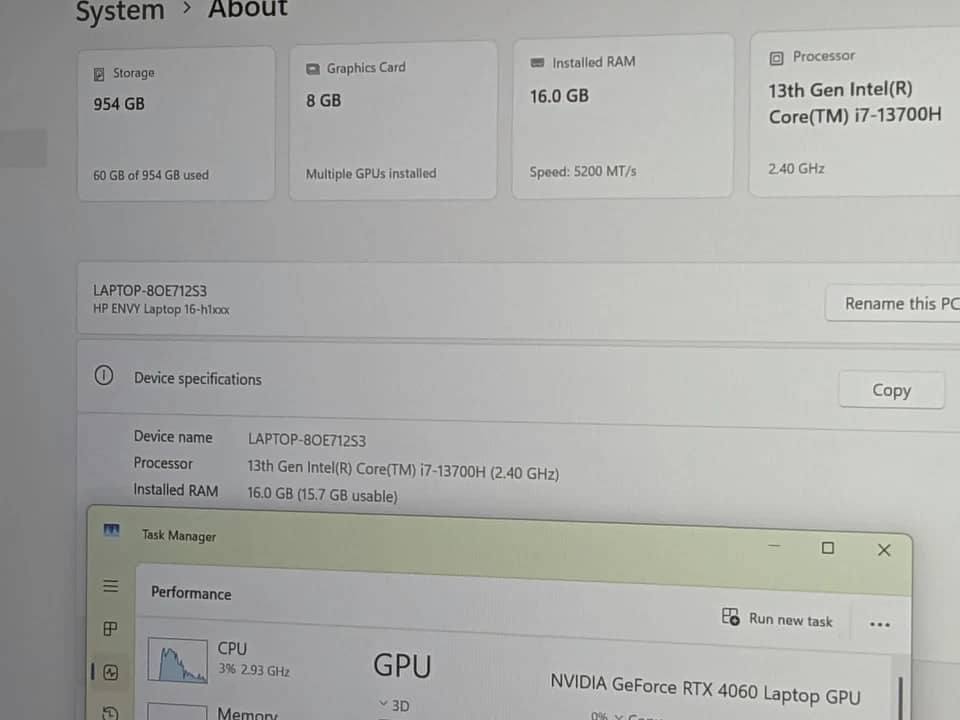960x720 pixels.
Task: Click the 'Processor' label in specifications
Action: click(x=163, y=463)
